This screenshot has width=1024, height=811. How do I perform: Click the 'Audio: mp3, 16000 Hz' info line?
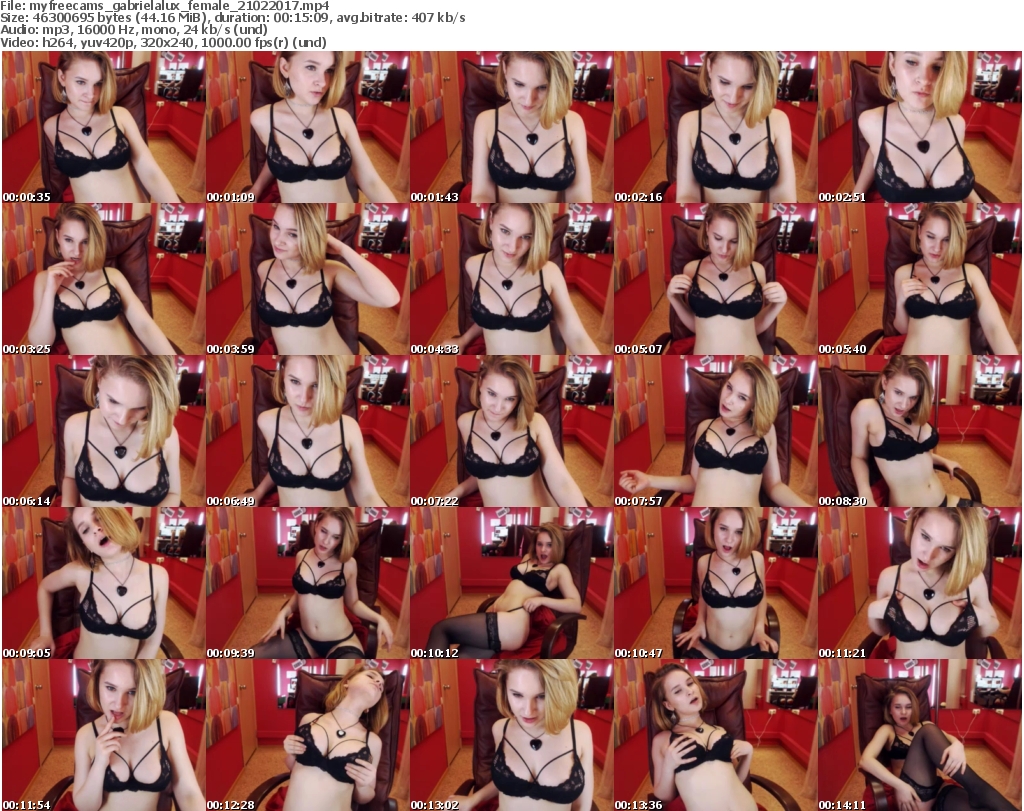[134, 30]
